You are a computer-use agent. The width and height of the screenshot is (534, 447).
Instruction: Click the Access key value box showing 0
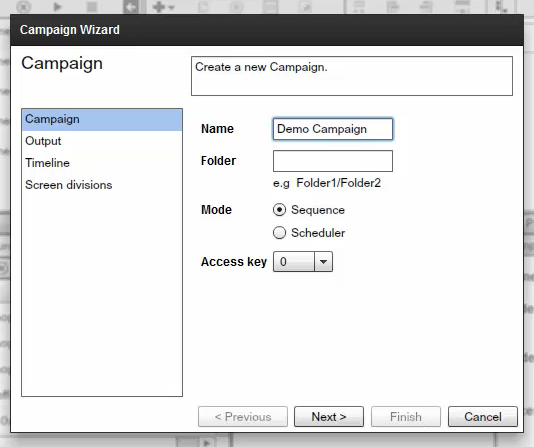tap(294, 262)
